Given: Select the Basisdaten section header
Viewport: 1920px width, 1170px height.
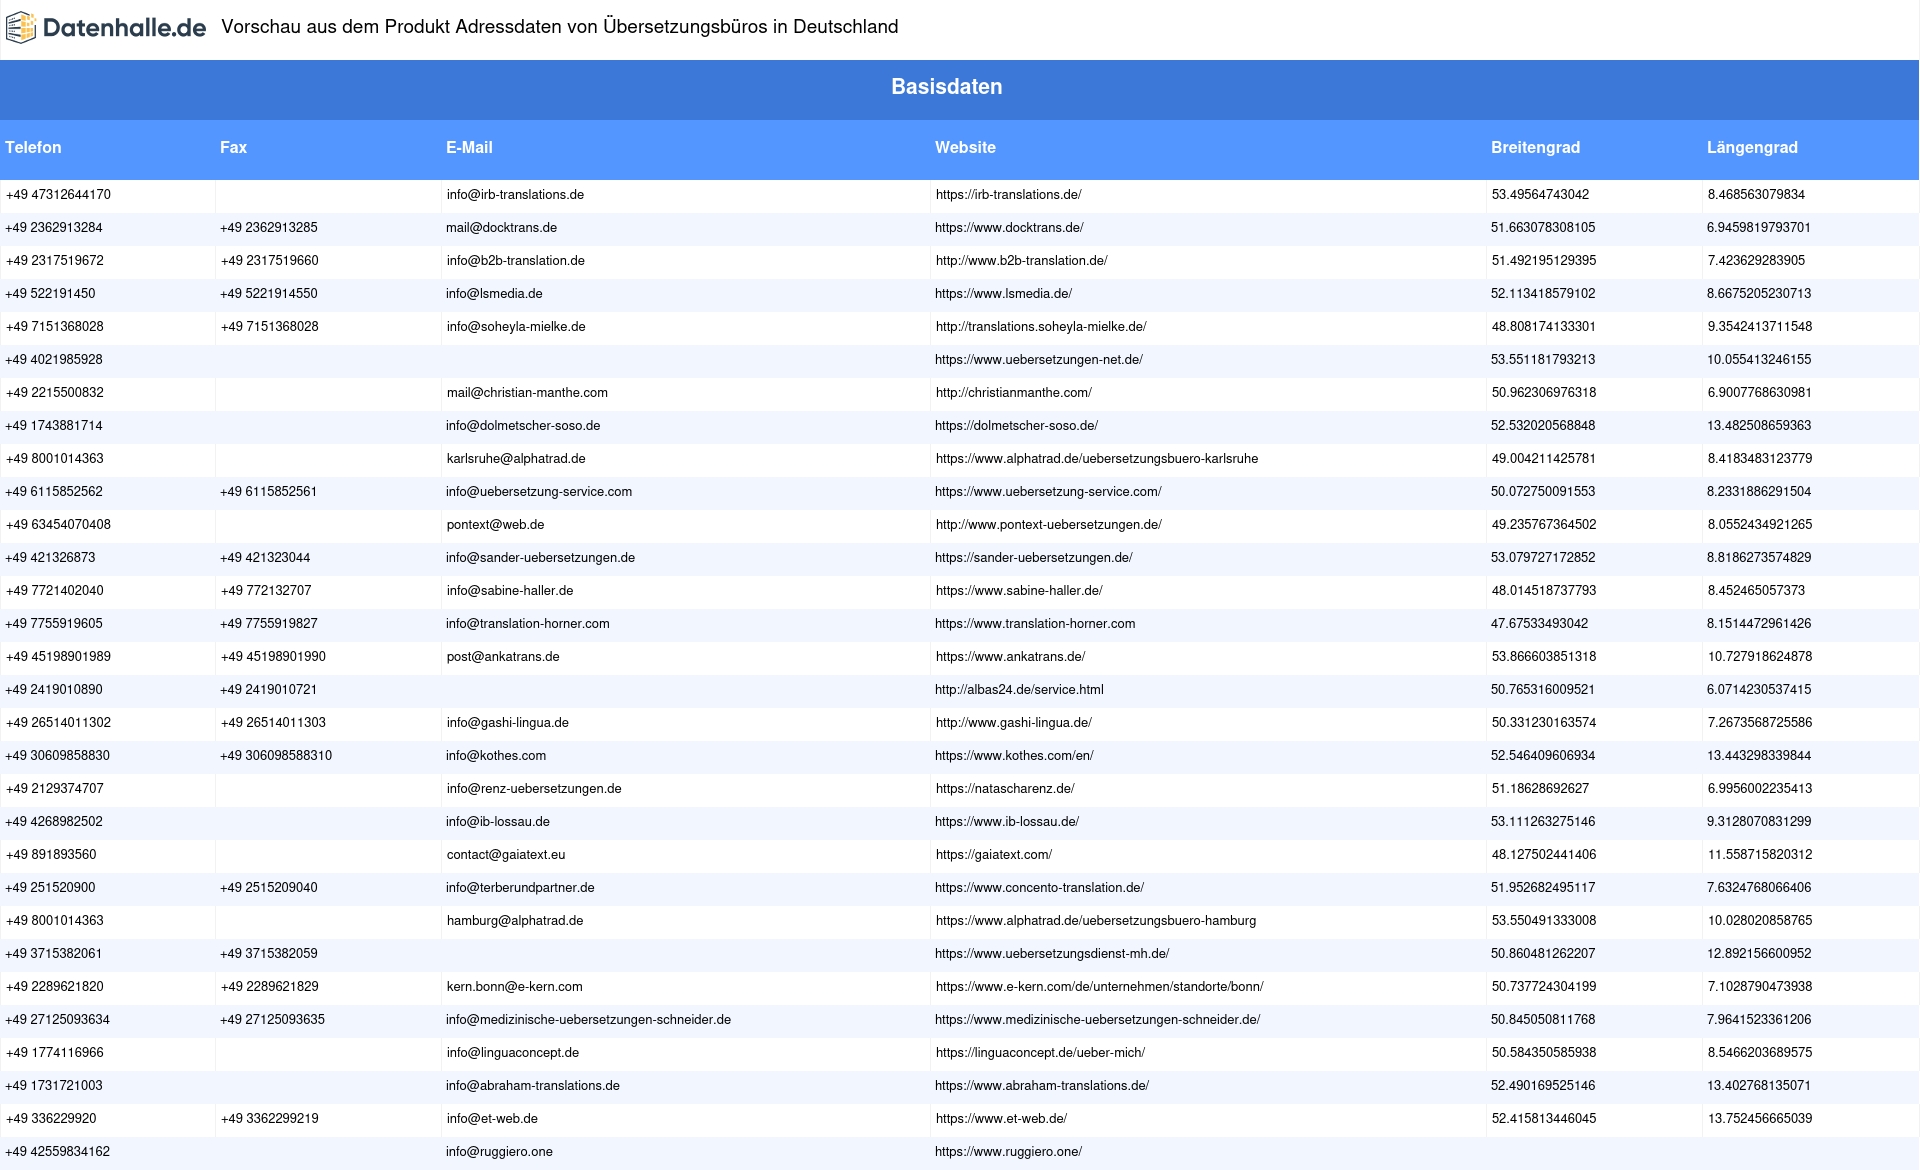Looking at the screenshot, I should (x=947, y=87).
